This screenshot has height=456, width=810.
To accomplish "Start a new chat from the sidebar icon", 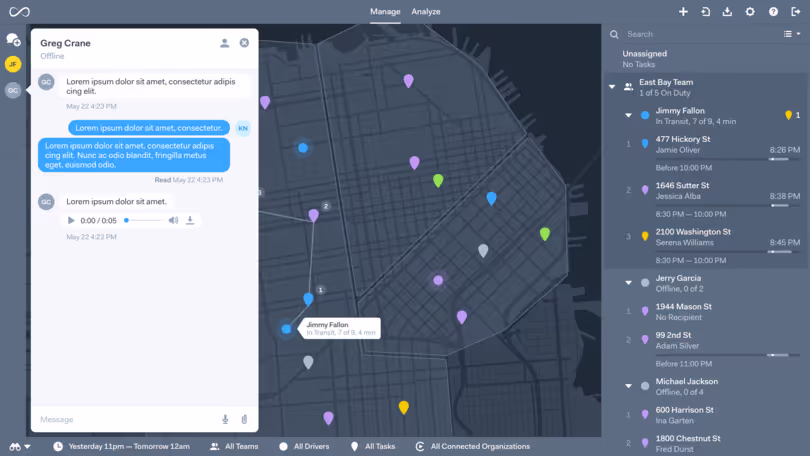I will 13,40.
